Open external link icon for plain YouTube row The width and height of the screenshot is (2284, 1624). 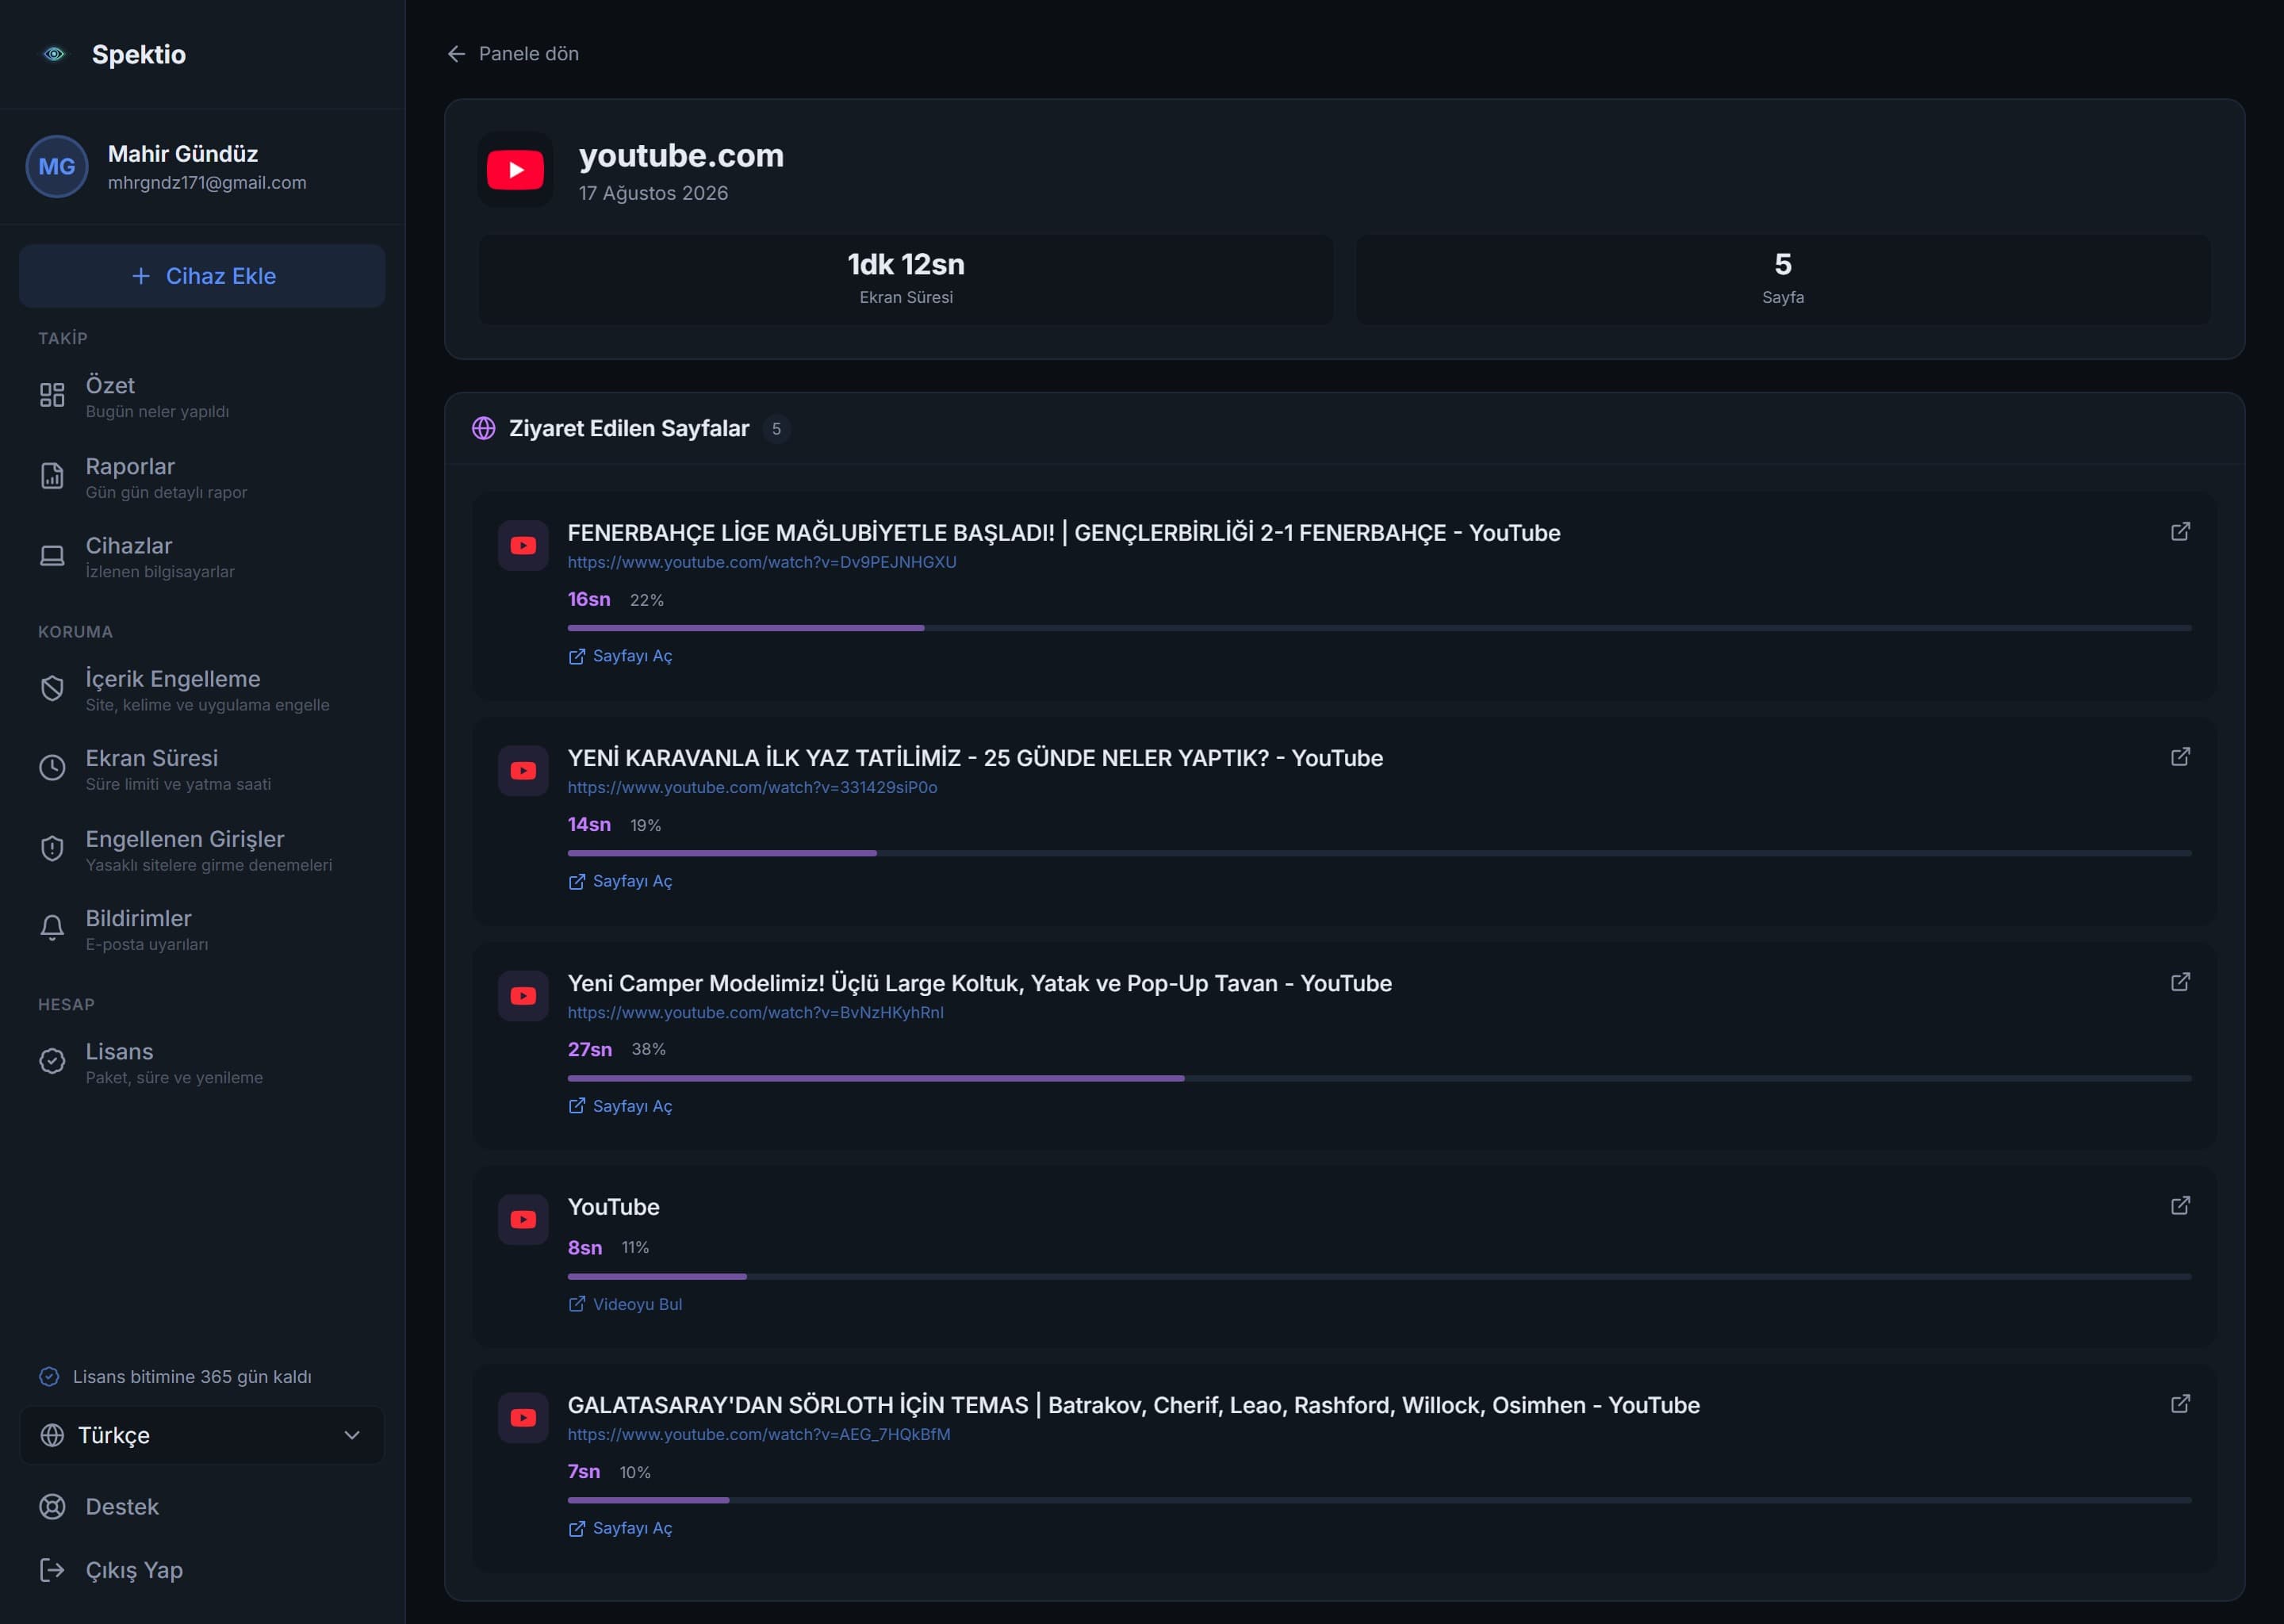point(2181,1206)
